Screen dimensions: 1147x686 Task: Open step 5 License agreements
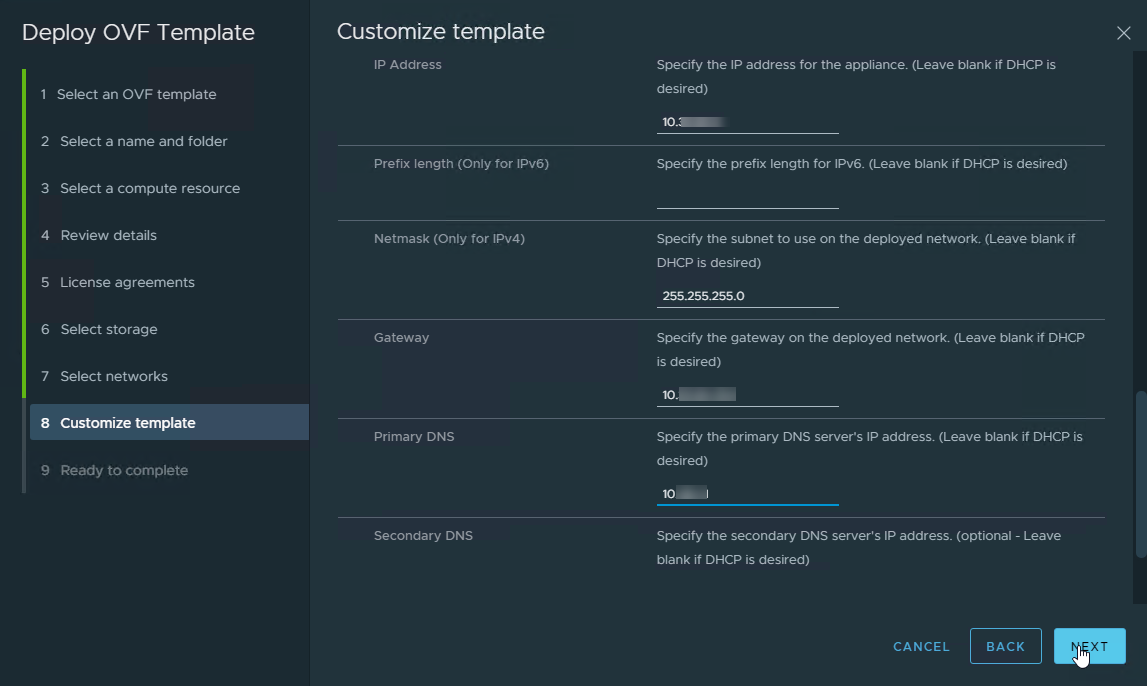[127, 282]
